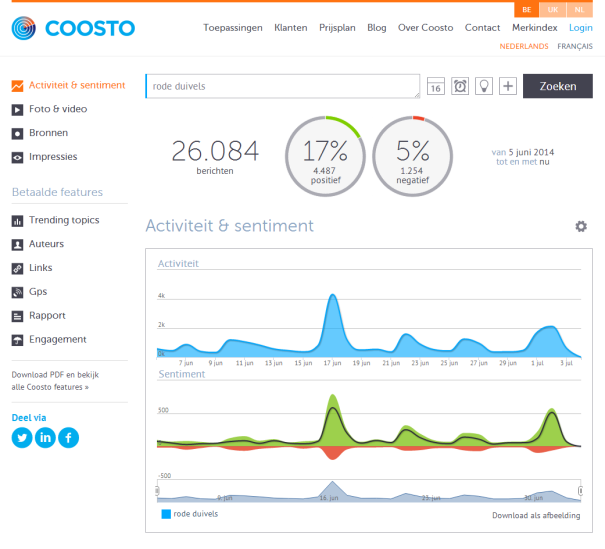Click the Impressies eye icon
605x549 pixels.
point(17,158)
